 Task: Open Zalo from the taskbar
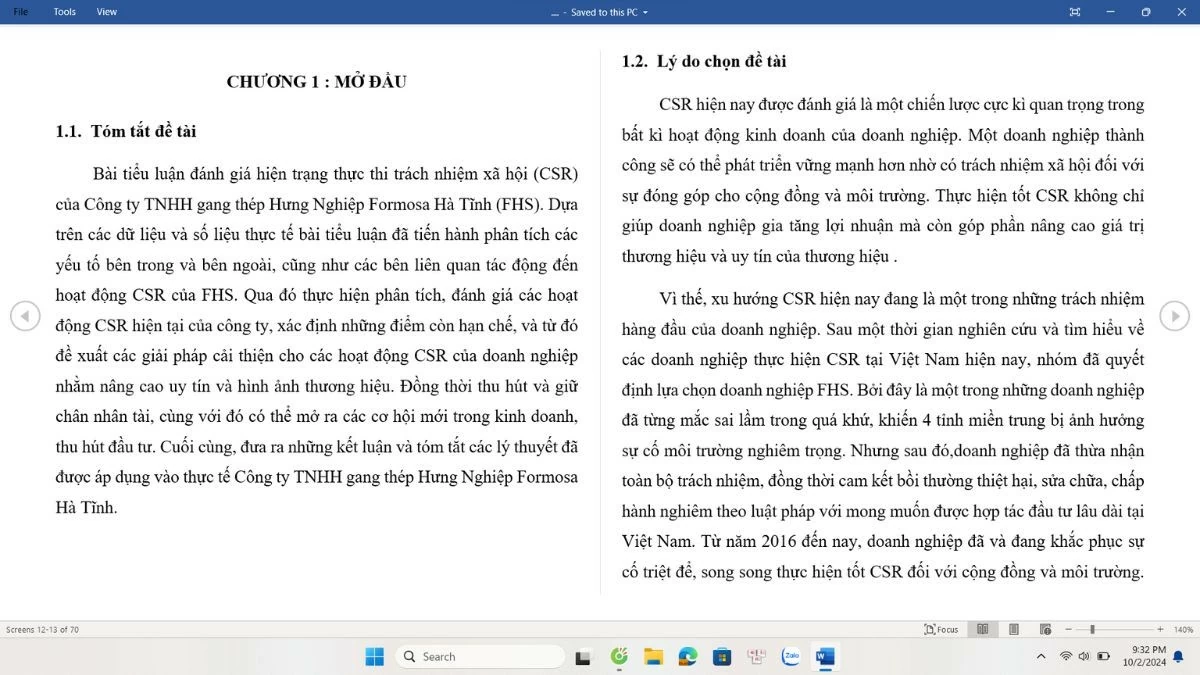791,656
